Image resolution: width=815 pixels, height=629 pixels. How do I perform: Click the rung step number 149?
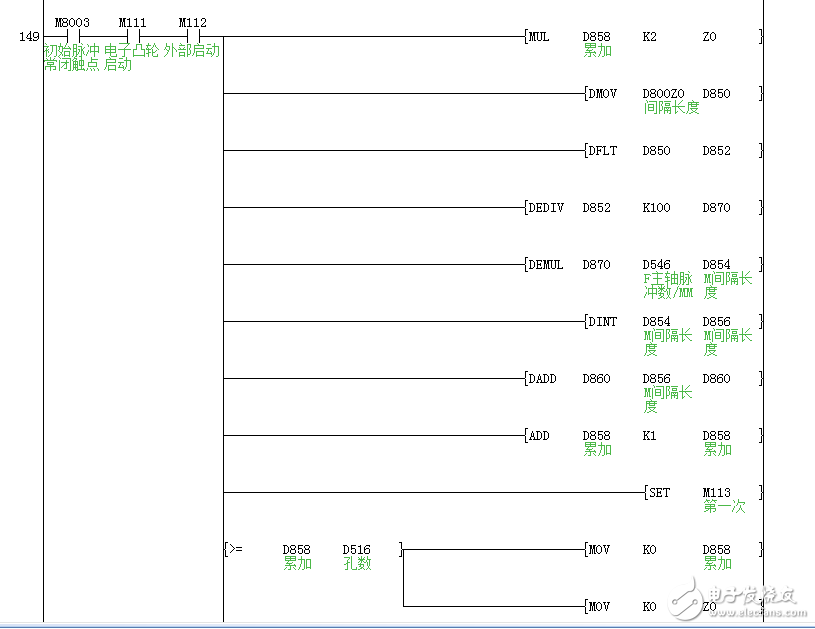29,36
